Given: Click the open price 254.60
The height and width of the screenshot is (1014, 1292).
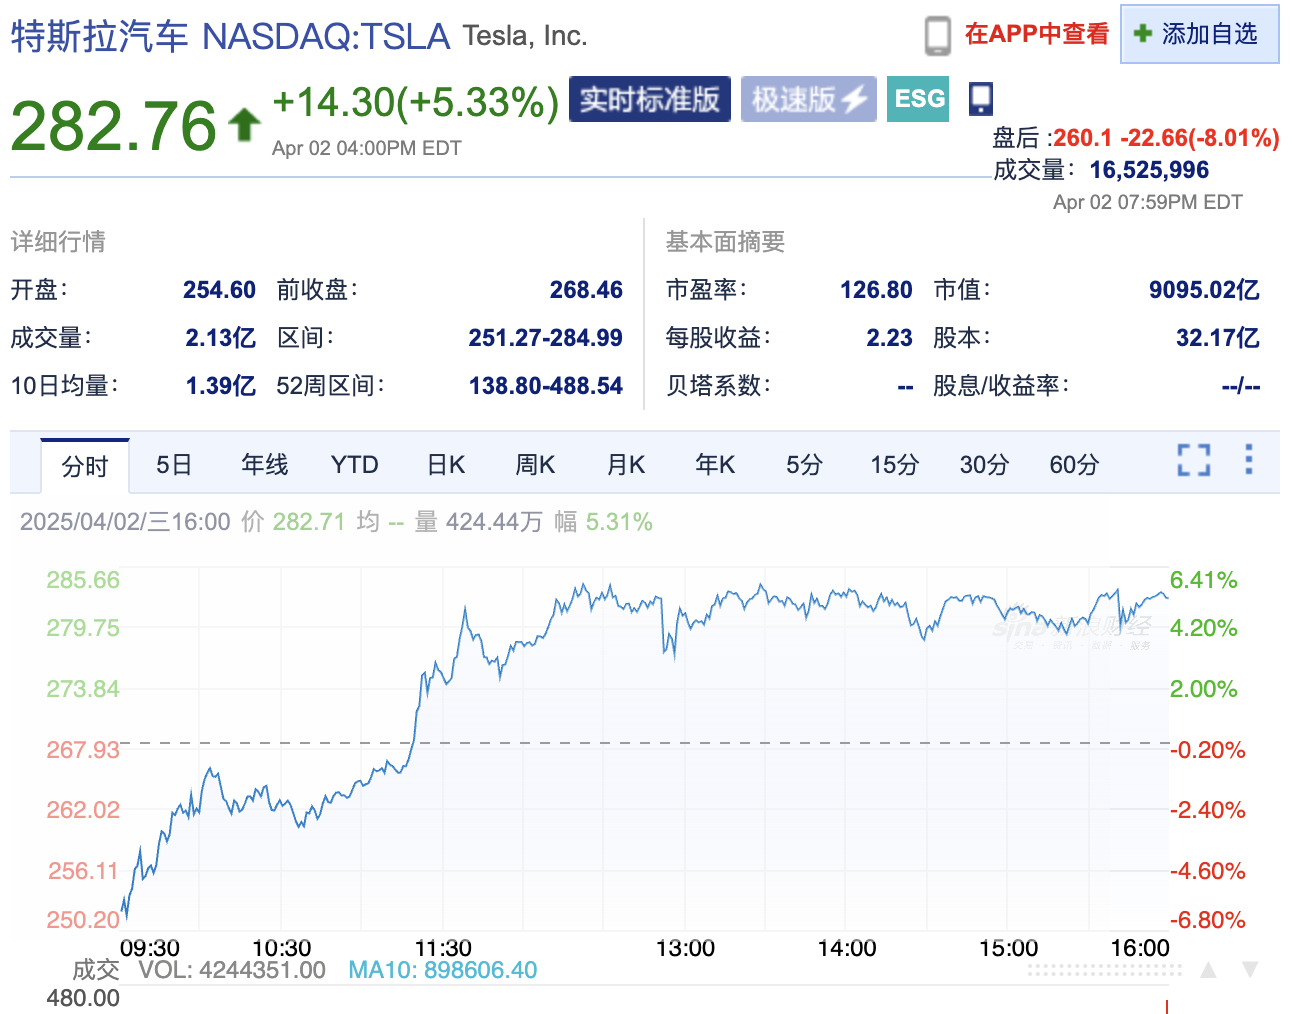Looking at the screenshot, I should click(x=219, y=290).
